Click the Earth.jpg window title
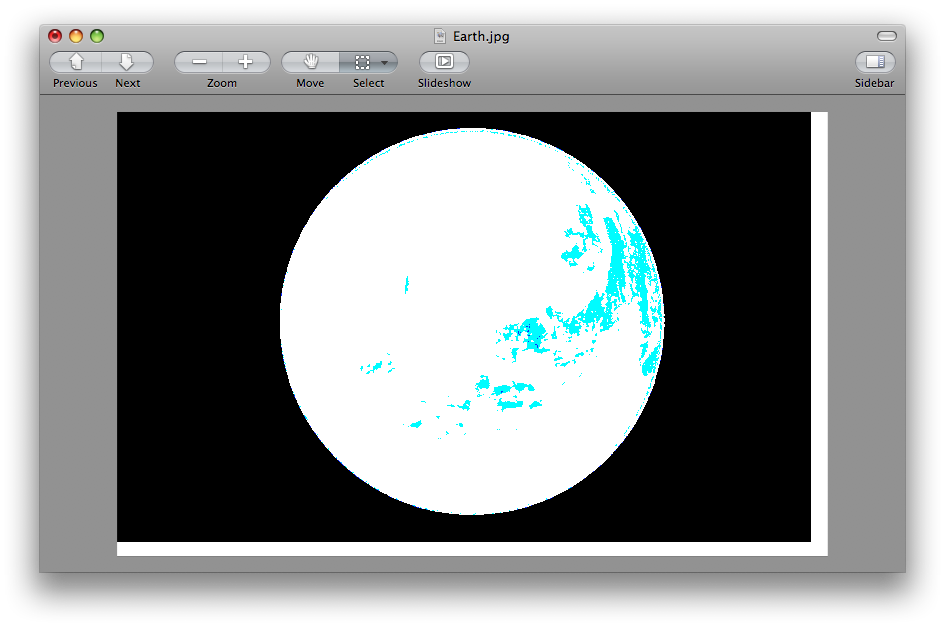 [481, 36]
